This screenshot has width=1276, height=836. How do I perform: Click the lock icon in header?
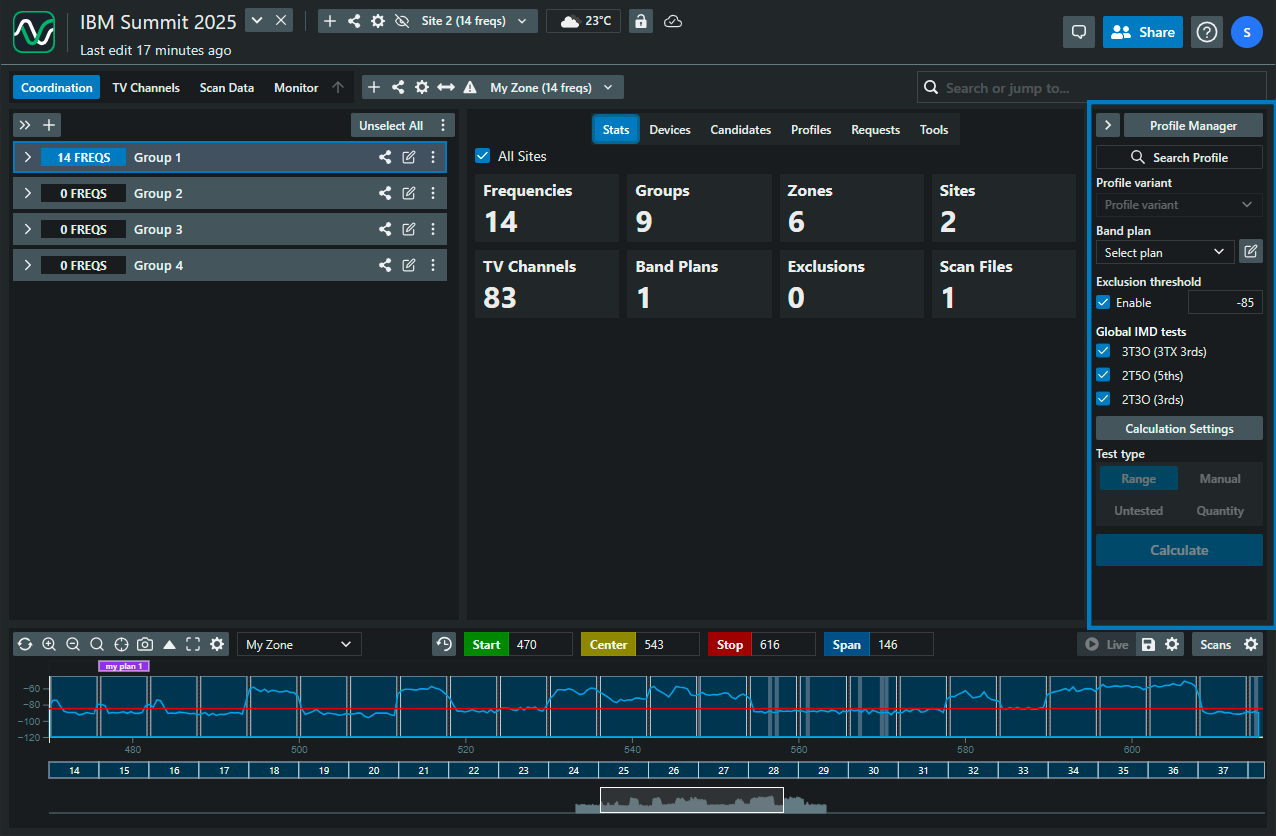point(641,21)
